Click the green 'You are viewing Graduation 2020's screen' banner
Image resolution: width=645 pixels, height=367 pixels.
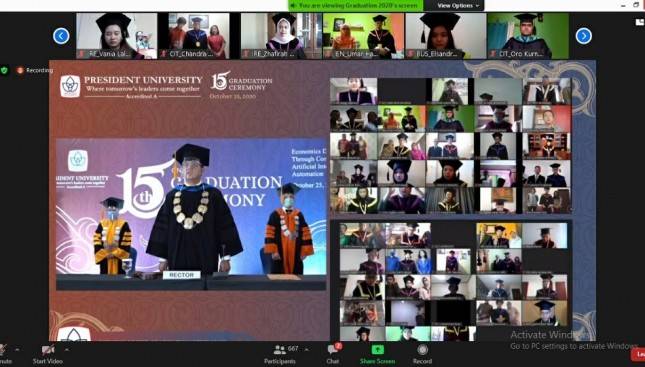click(x=356, y=5)
